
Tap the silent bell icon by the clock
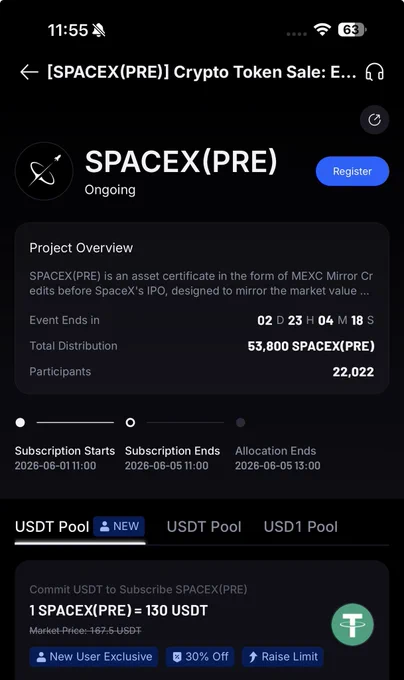pyautogui.click(x=99, y=30)
